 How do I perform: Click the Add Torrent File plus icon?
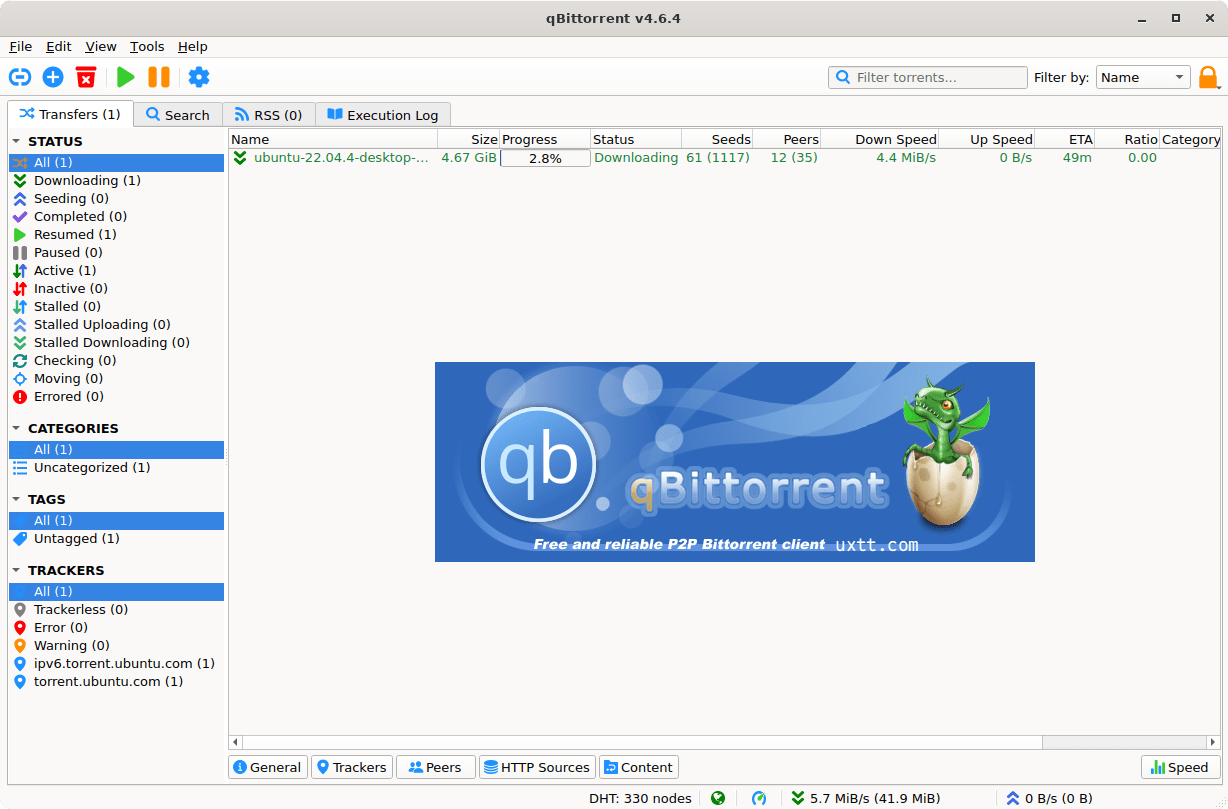(53, 77)
